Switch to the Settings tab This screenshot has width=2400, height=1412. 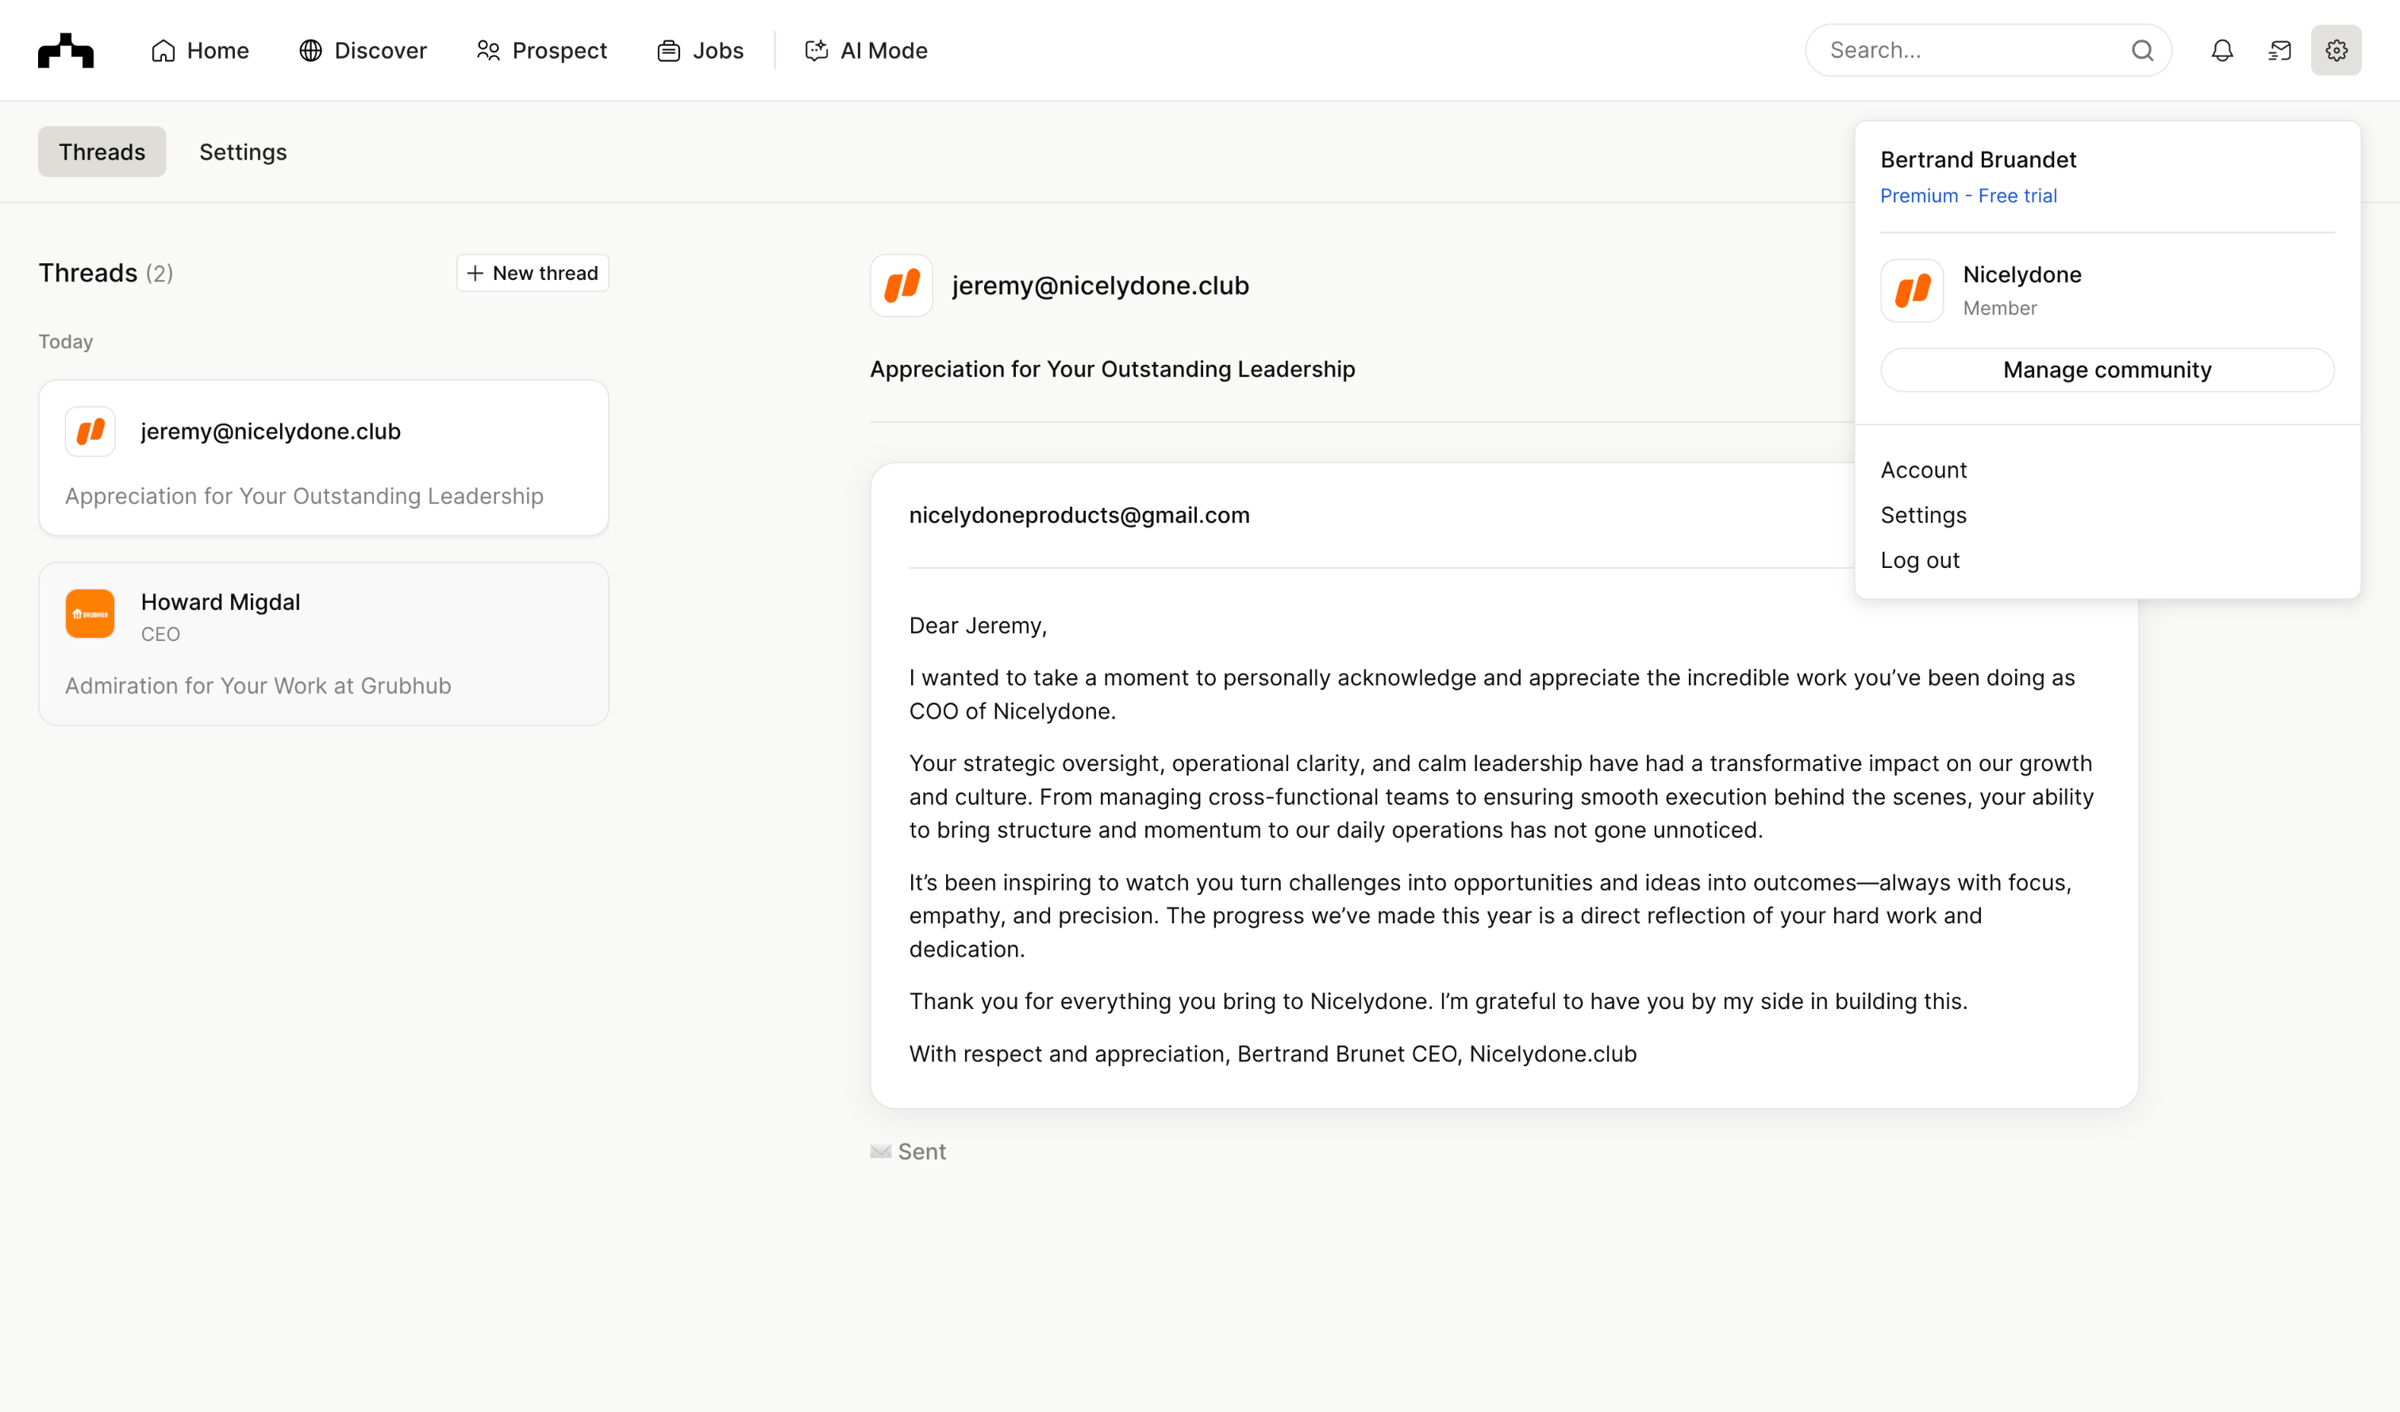click(243, 152)
